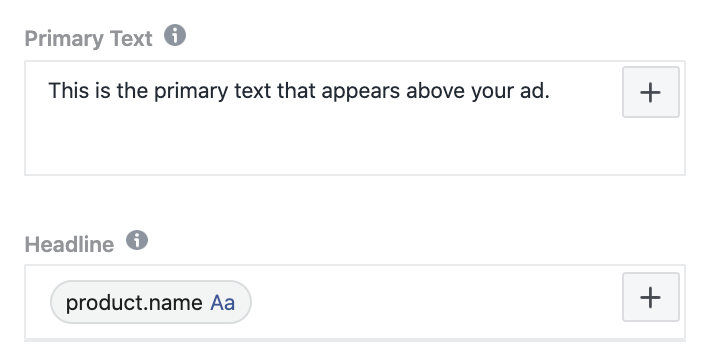Open Aa text formatting on product.name token
The width and height of the screenshot is (706, 360).
pyautogui.click(x=222, y=302)
